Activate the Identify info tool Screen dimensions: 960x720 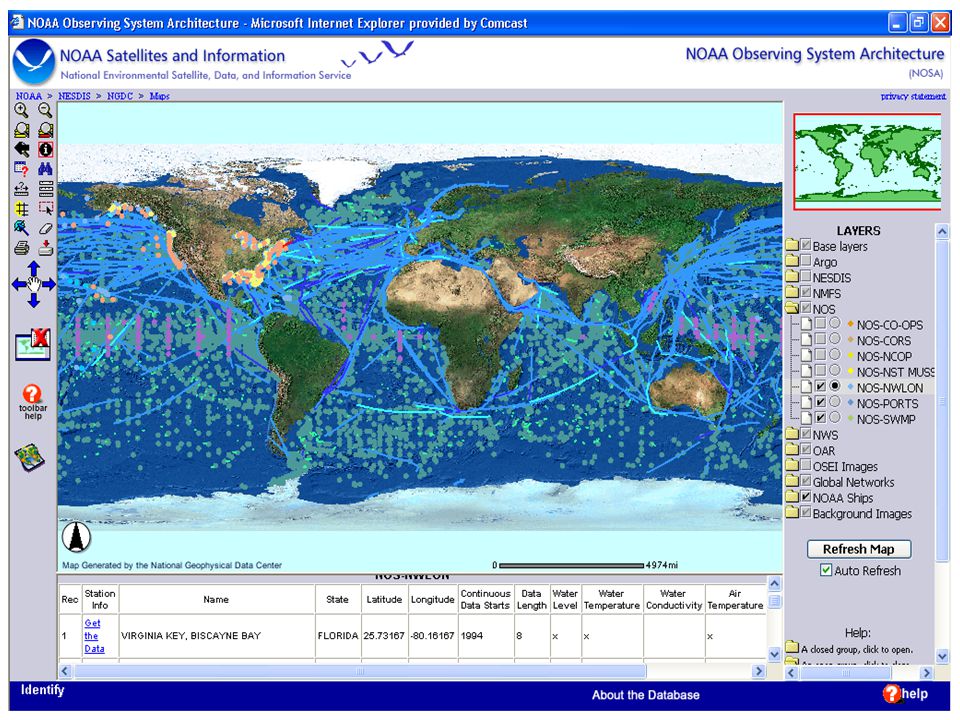[45, 149]
